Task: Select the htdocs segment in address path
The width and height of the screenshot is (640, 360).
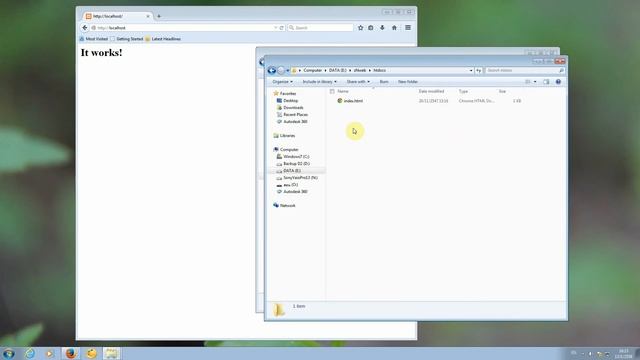Action: pos(380,70)
